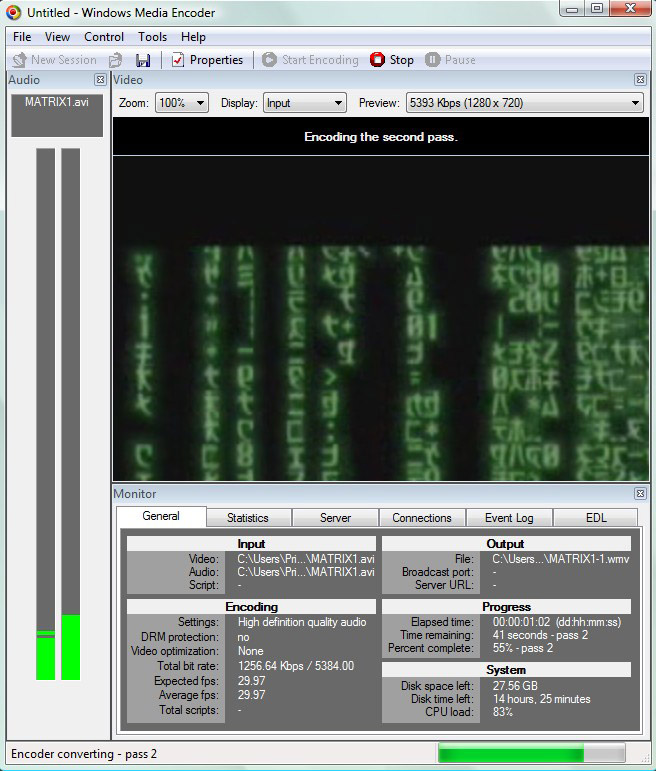Image resolution: width=656 pixels, height=771 pixels.
Task: Click '41 seconds - pass 2' remaining time
Action: 540,635
